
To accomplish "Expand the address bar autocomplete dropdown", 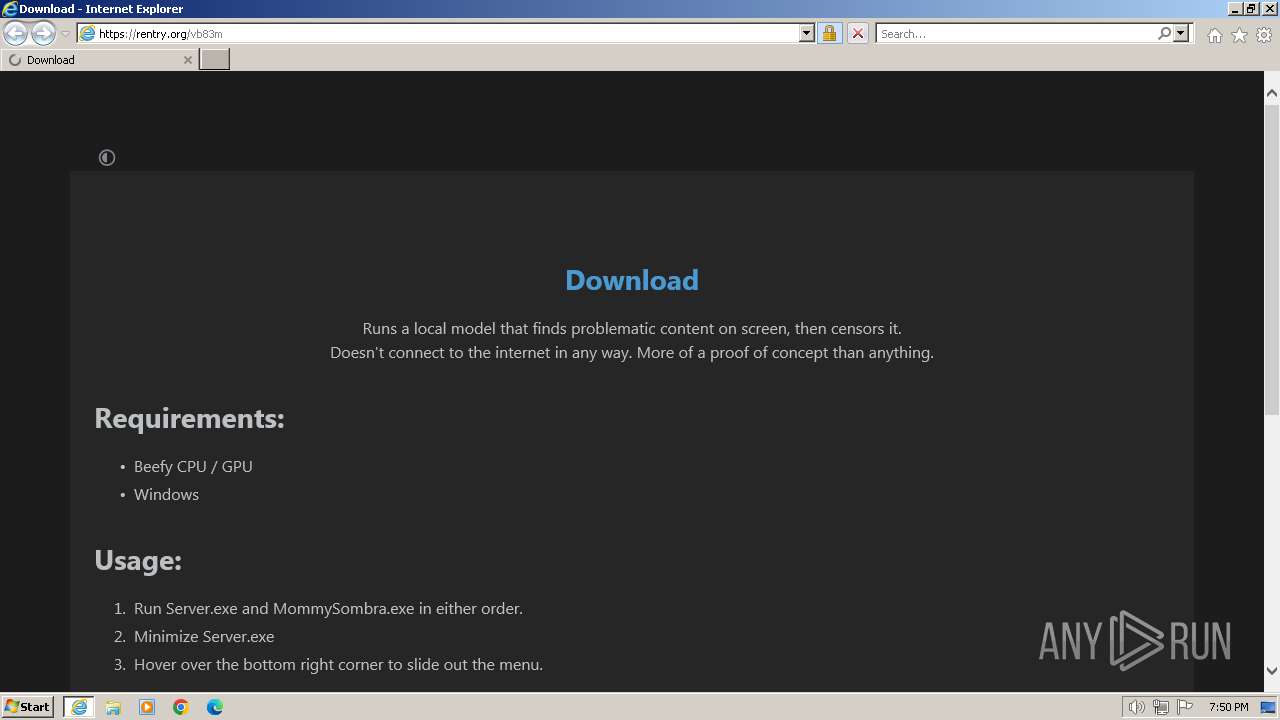I will coord(807,33).
